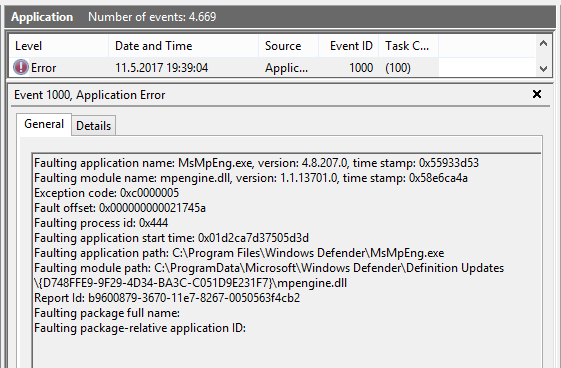The width and height of the screenshot is (561, 368).
Task: Click the event list scroll down arrow
Action: click(x=543, y=68)
